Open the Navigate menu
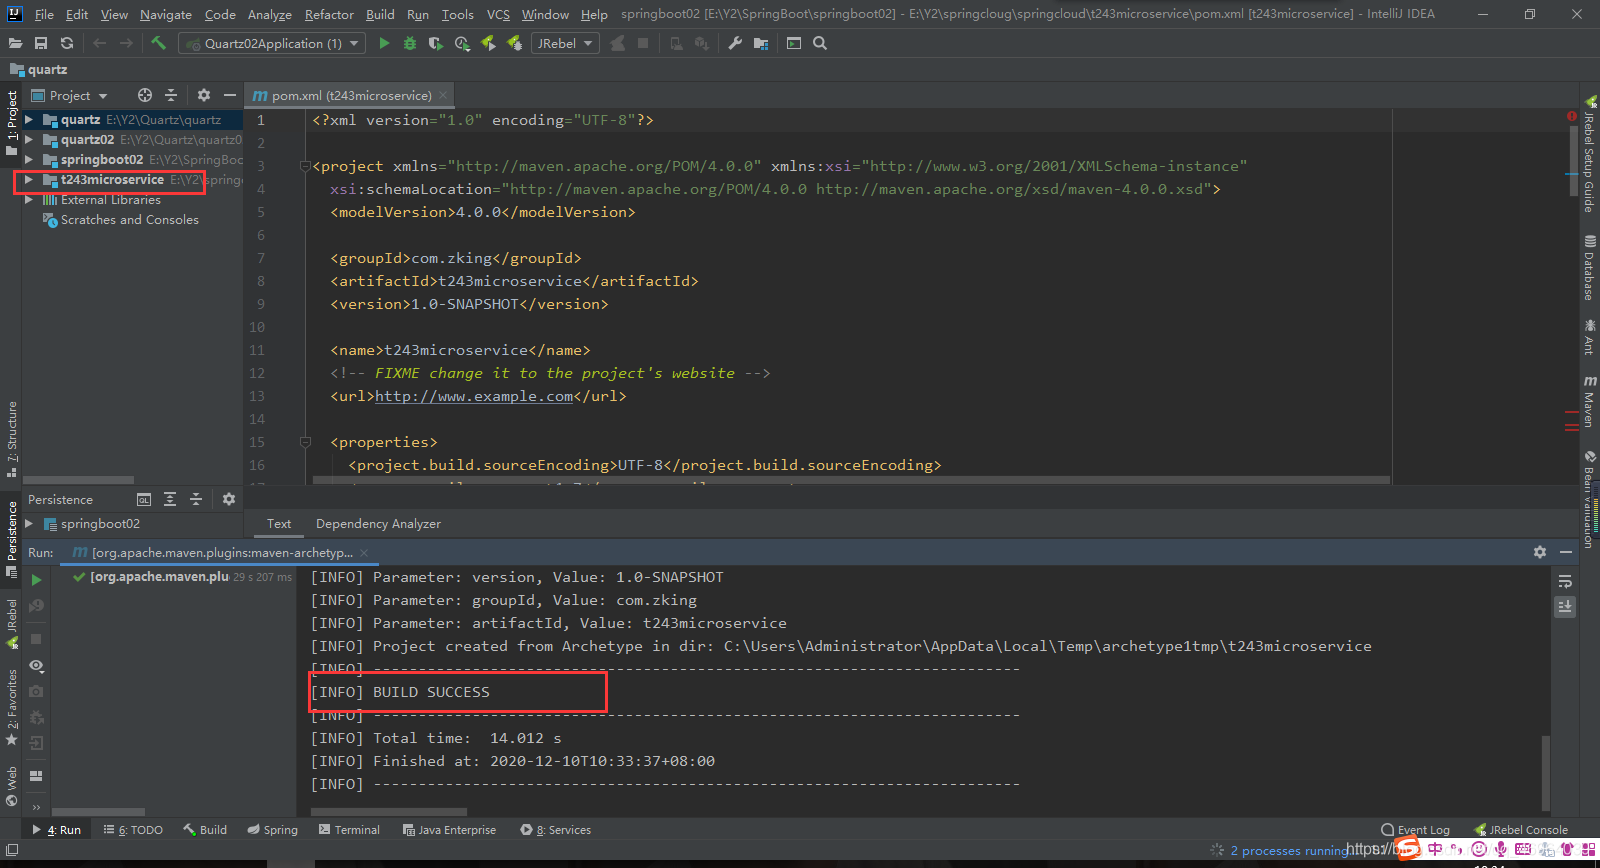Screen dimensions: 1600x868 (x=166, y=14)
